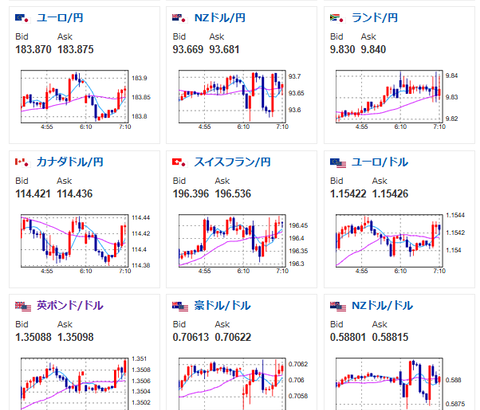Viewport: 480px width, 410px height.
Task: Click the NZ dollar/Dollar flag icon
Action: pos(338,306)
